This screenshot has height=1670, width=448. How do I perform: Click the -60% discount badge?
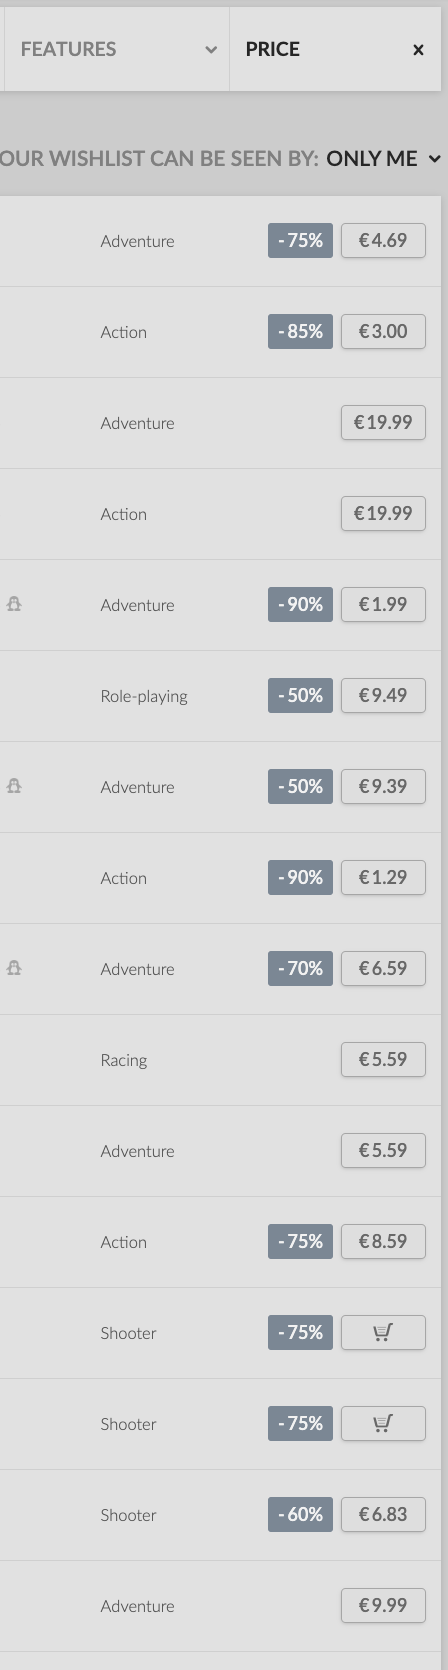pyautogui.click(x=300, y=1514)
